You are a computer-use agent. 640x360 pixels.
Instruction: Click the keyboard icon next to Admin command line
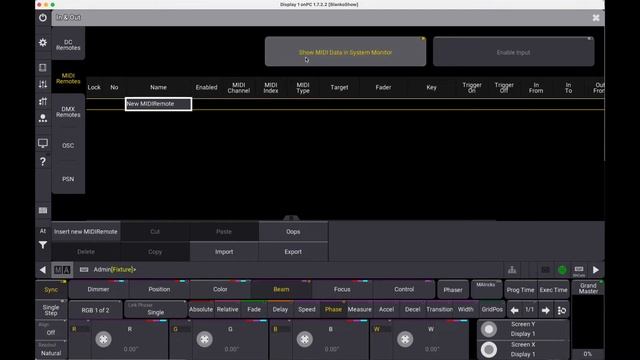[84, 270]
